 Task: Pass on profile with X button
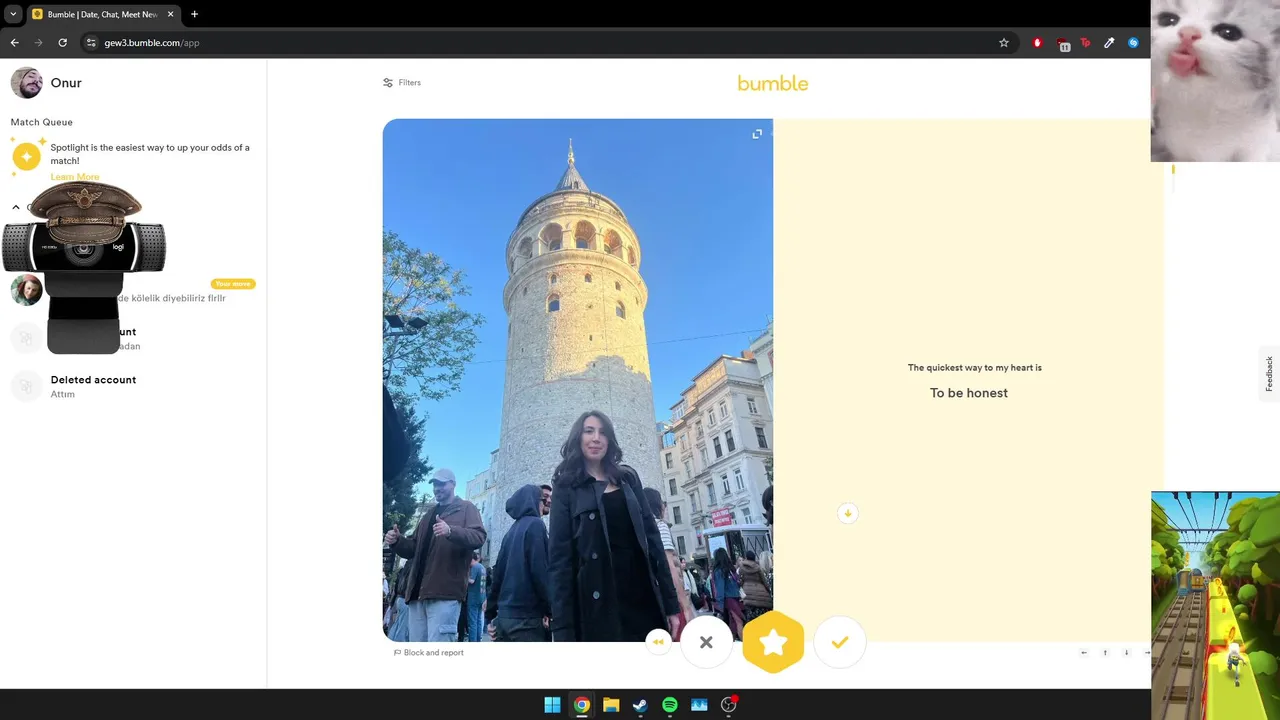point(706,642)
